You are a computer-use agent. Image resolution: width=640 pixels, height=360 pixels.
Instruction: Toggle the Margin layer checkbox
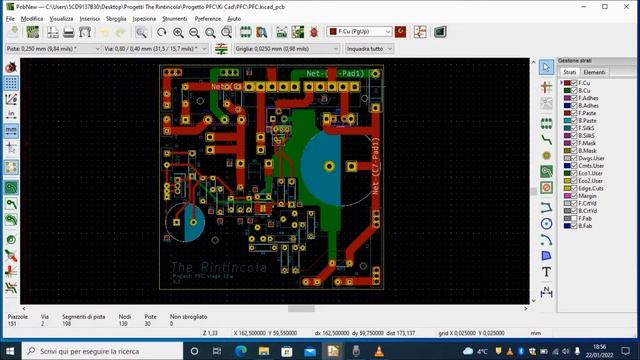[x=574, y=196]
